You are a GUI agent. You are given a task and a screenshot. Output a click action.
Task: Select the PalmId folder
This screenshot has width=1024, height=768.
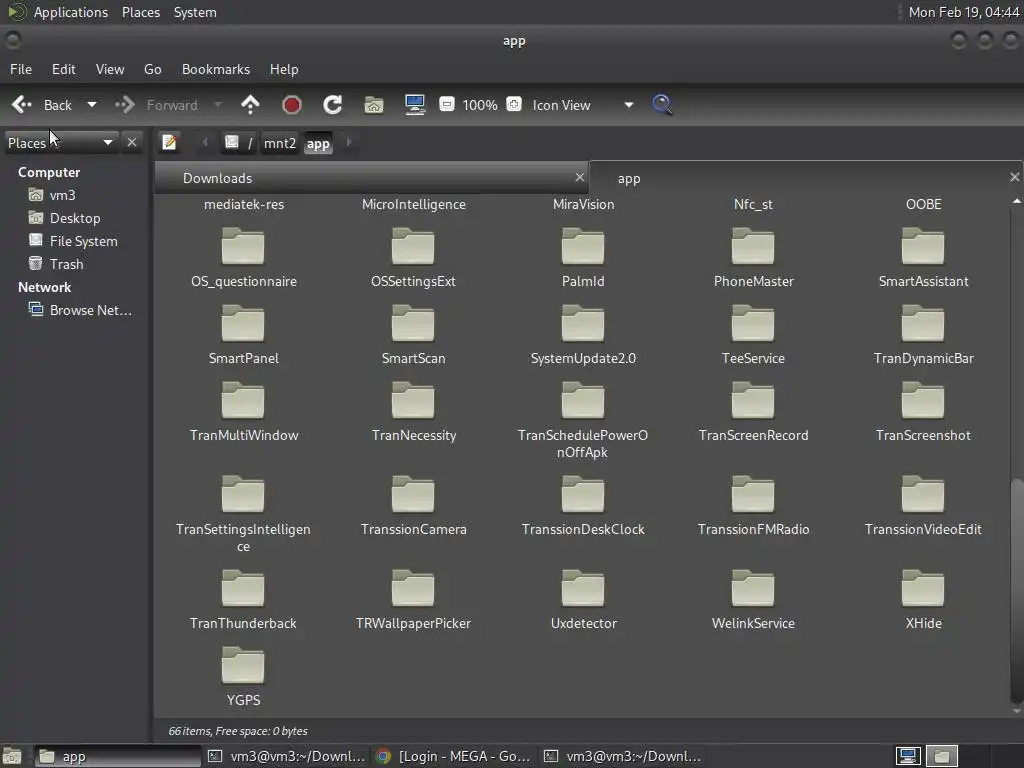[583, 257]
